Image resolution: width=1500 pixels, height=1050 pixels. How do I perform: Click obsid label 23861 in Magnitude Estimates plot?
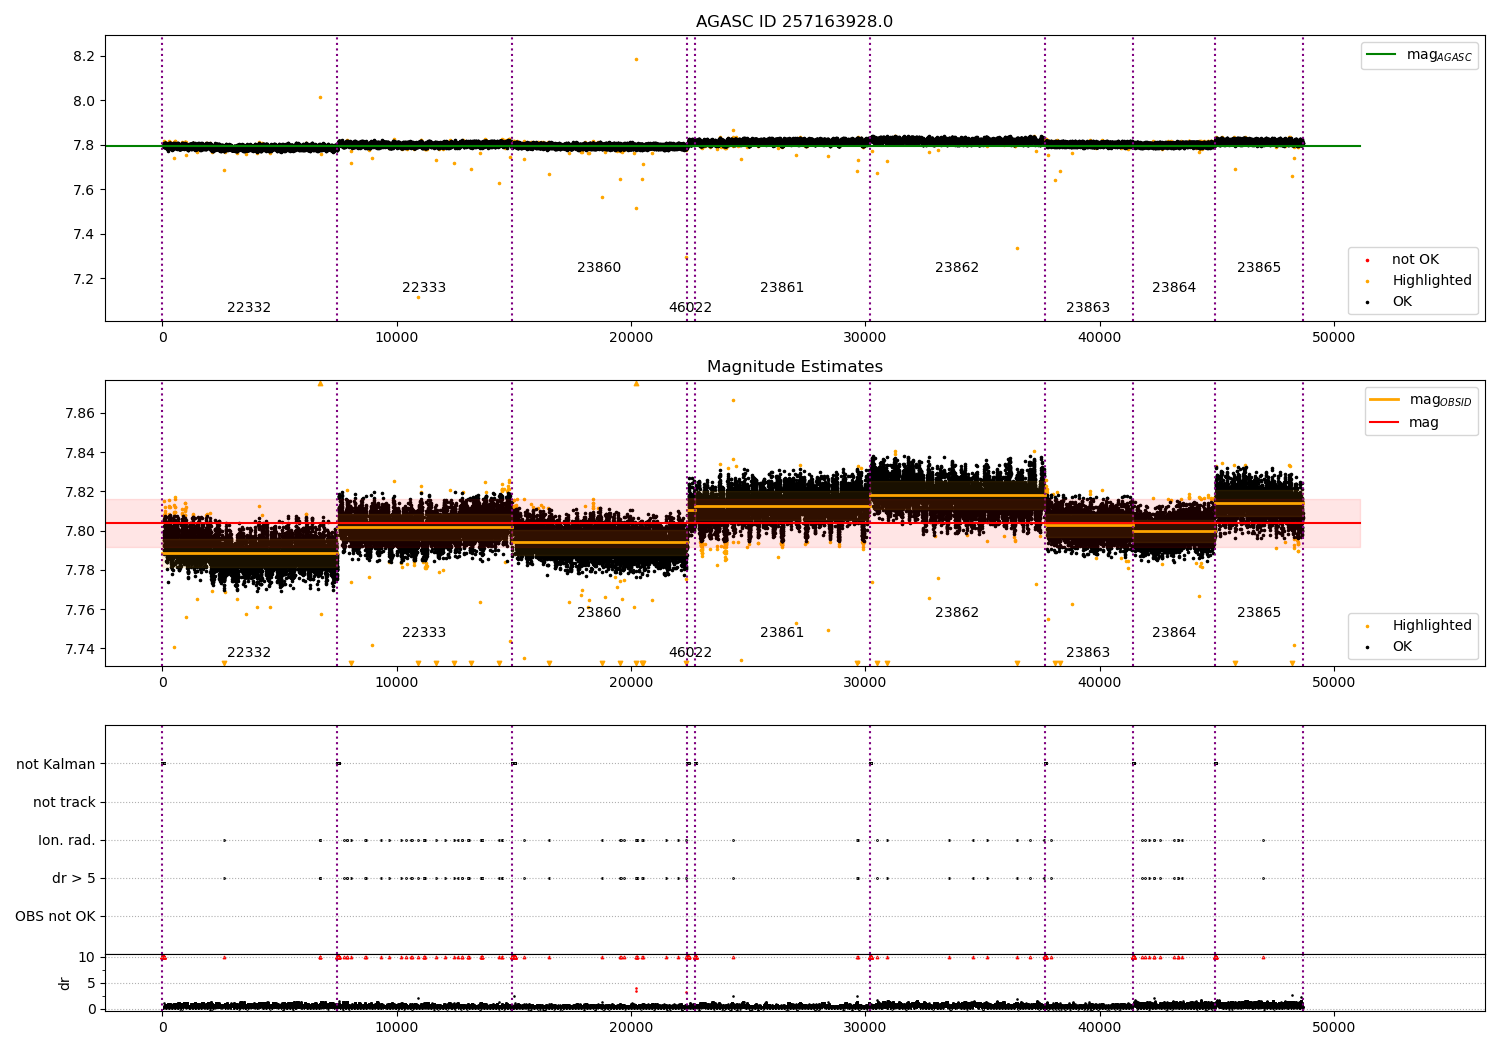pos(782,633)
